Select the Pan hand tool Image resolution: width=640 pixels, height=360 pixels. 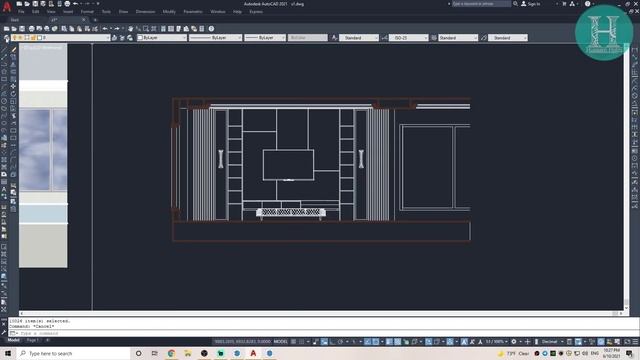point(131,29)
